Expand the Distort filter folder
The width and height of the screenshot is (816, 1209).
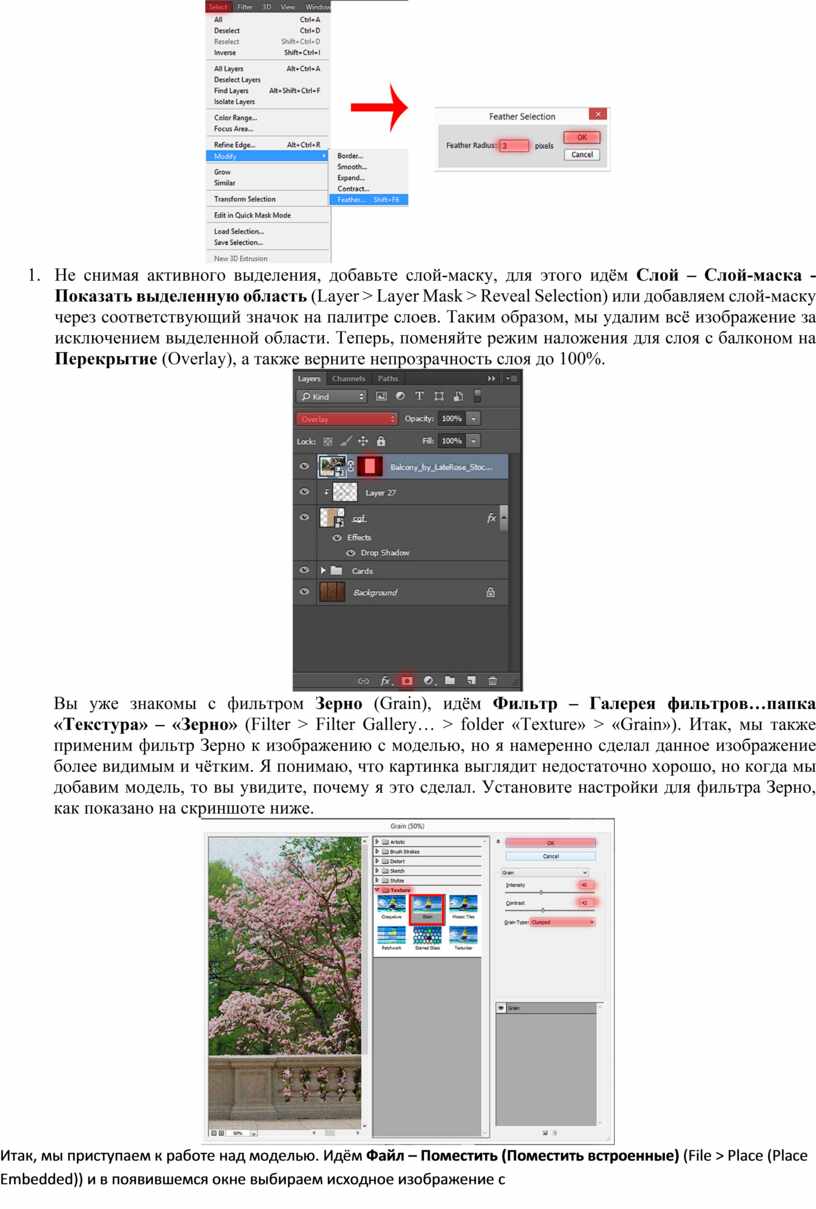coord(378,861)
